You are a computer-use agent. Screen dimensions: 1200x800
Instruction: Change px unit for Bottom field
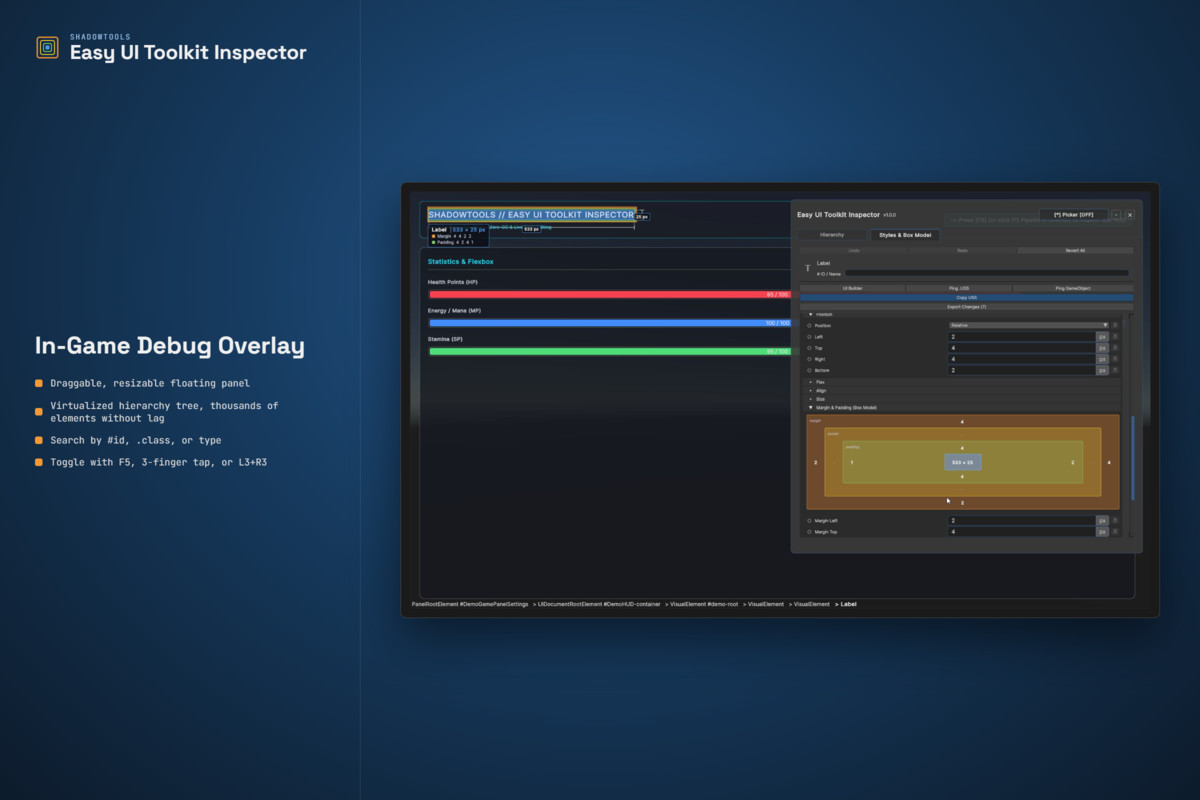[1102, 370]
